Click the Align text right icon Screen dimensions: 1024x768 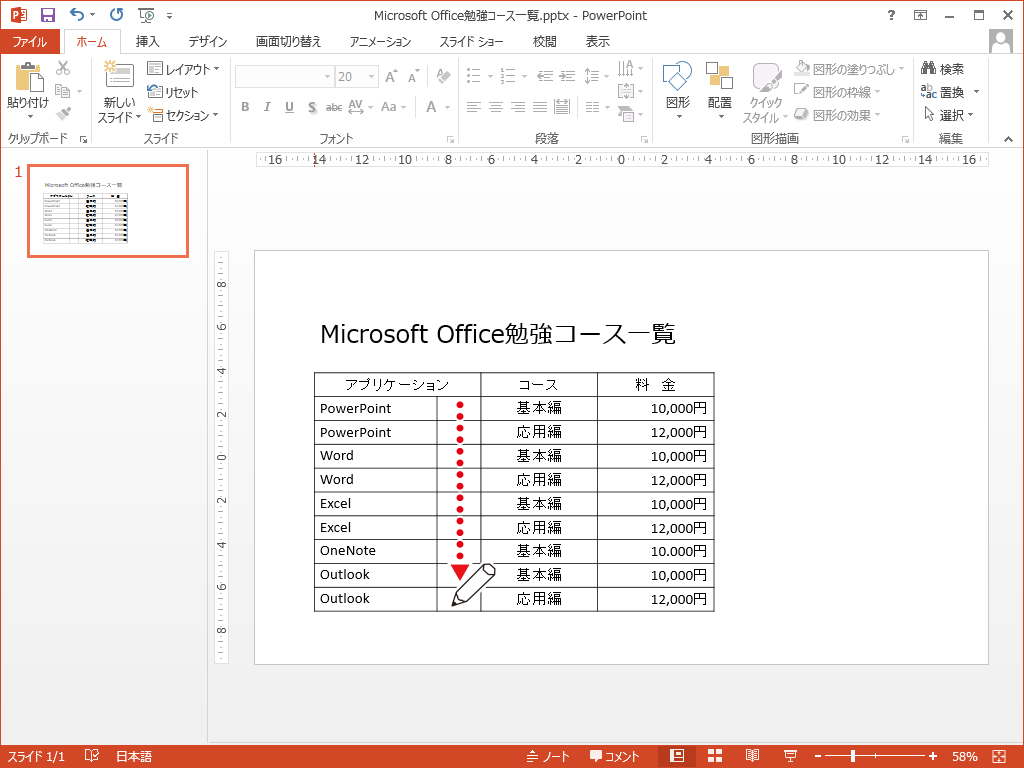(518, 106)
